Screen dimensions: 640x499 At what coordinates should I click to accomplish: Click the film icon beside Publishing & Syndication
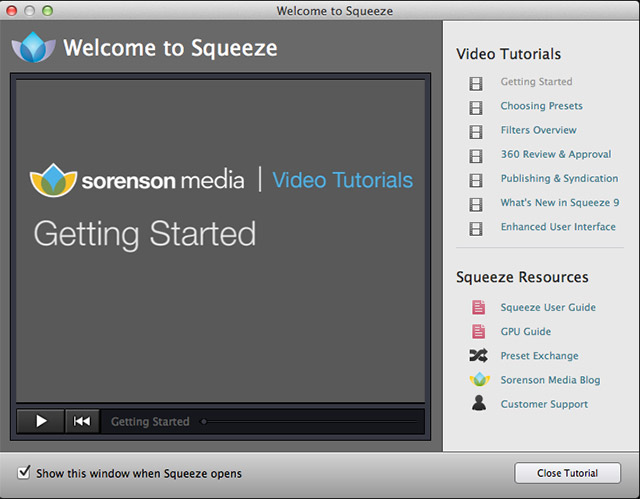(476, 180)
